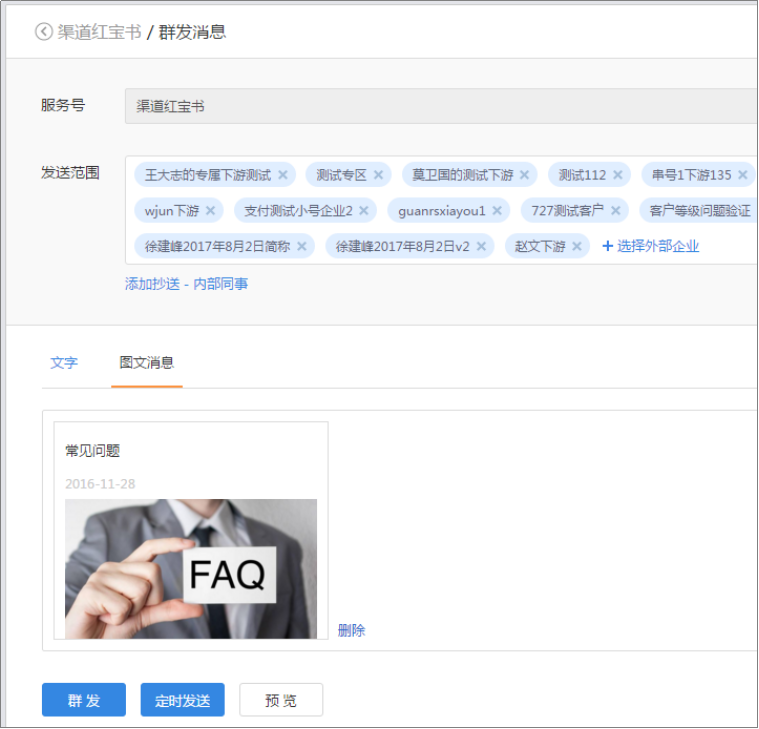759x729 pixels.
Task: Switch to the 文字 tab
Action: 64,363
